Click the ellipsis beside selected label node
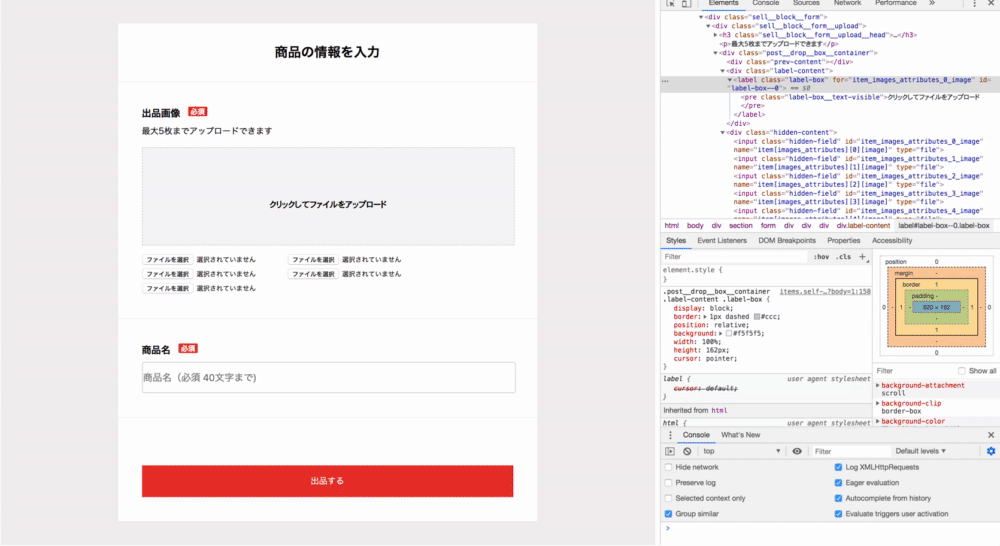Viewport: 1000px width, 546px height. point(665,80)
